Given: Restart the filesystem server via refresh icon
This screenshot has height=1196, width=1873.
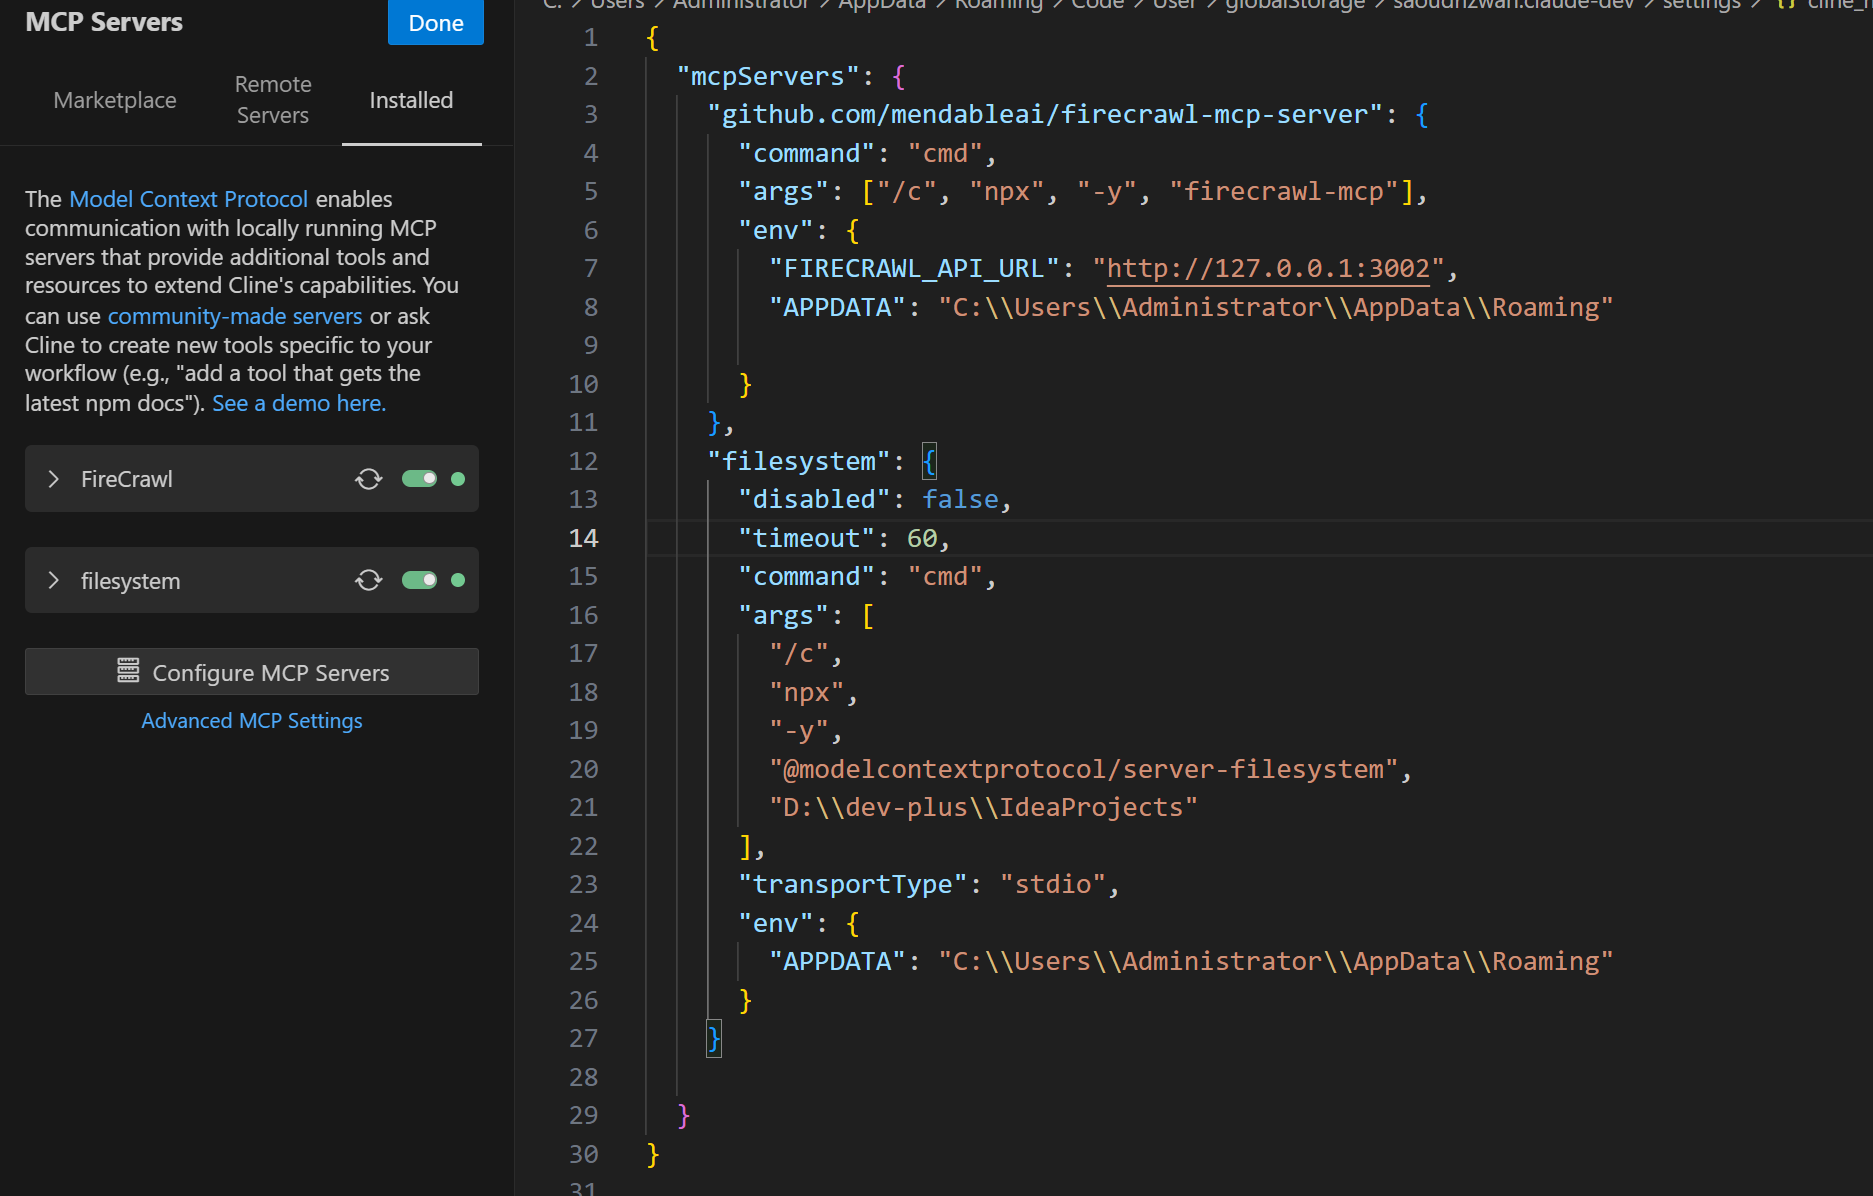Looking at the screenshot, I should [368, 580].
